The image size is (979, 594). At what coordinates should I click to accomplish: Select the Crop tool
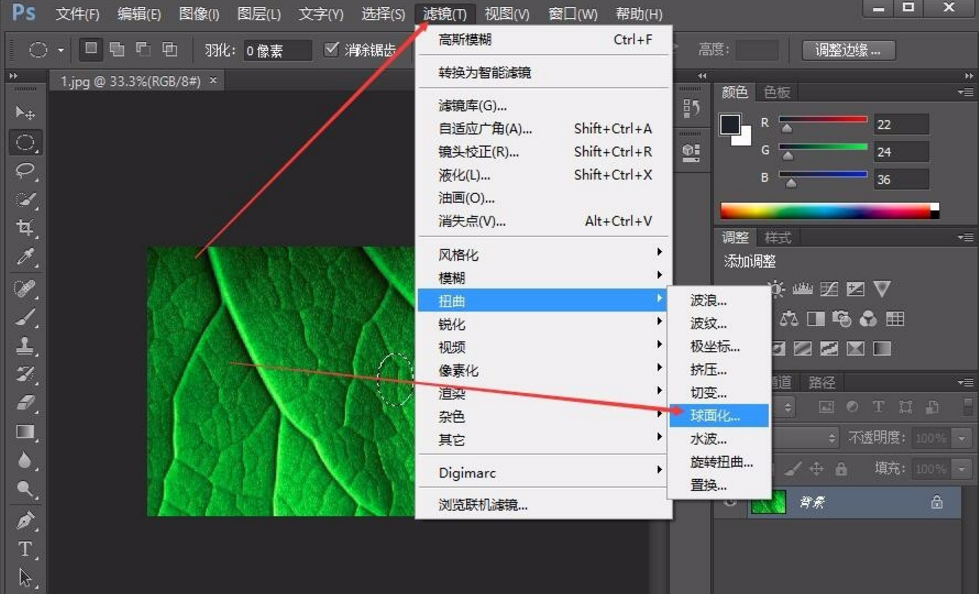tap(19, 227)
